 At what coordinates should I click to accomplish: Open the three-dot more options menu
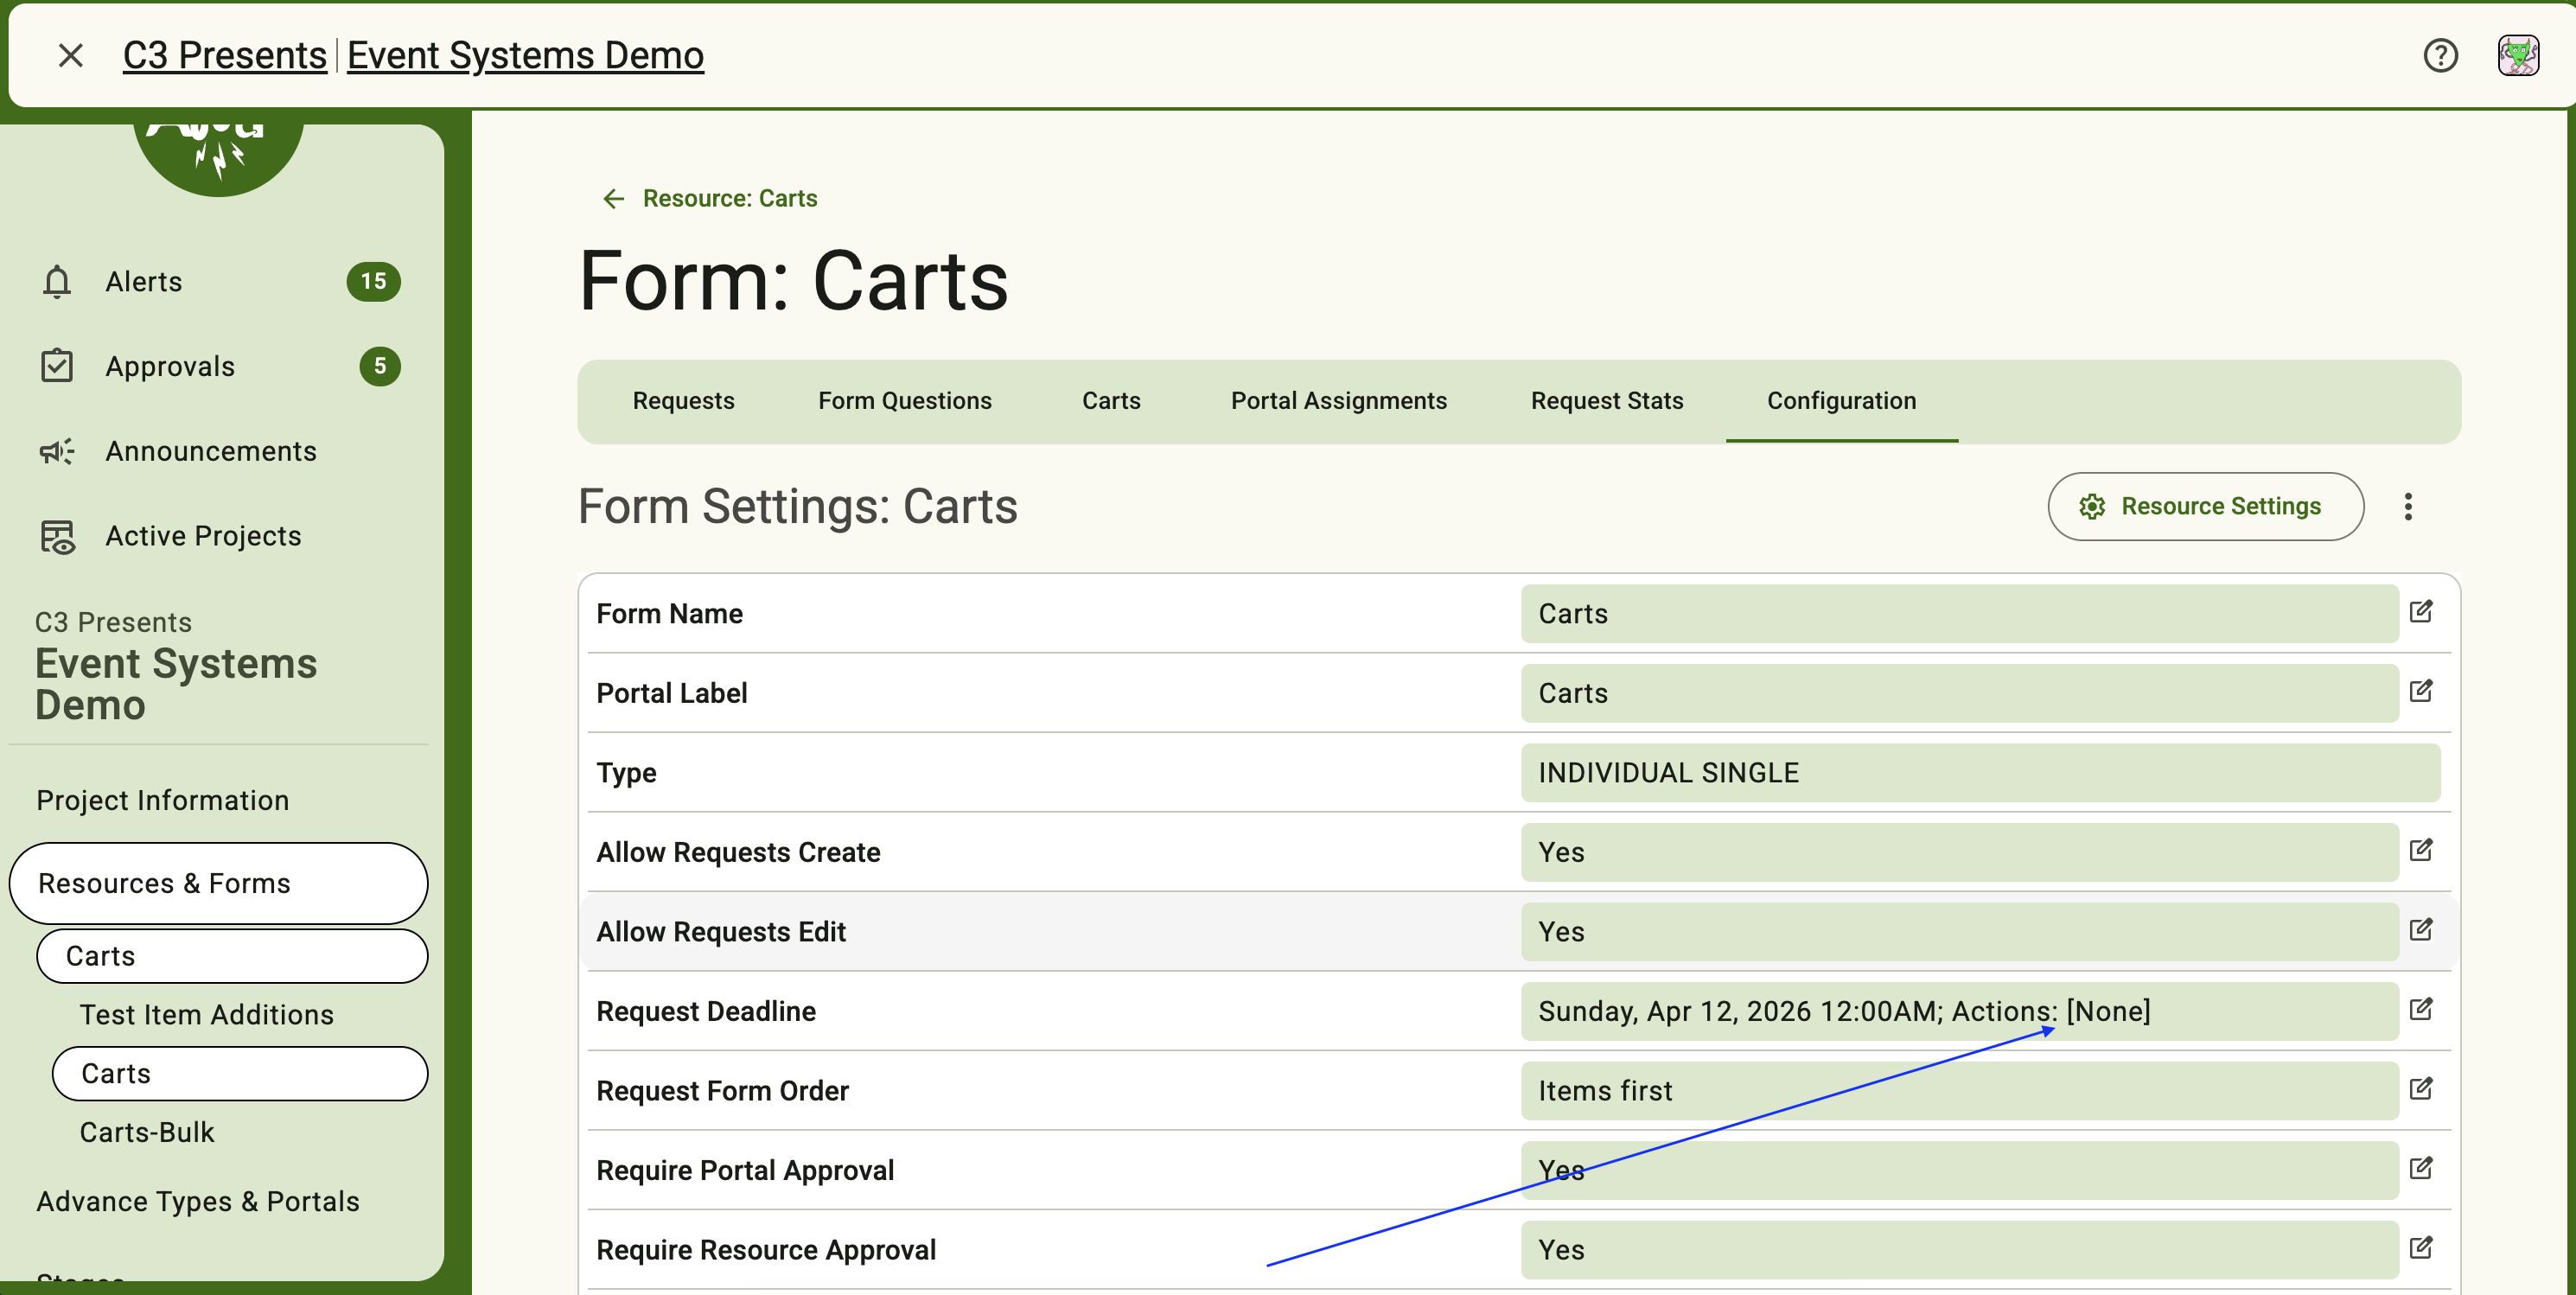[2408, 507]
